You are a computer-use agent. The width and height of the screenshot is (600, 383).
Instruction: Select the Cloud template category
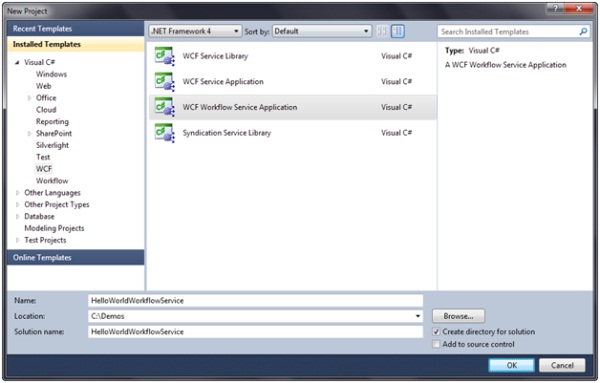pos(46,110)
